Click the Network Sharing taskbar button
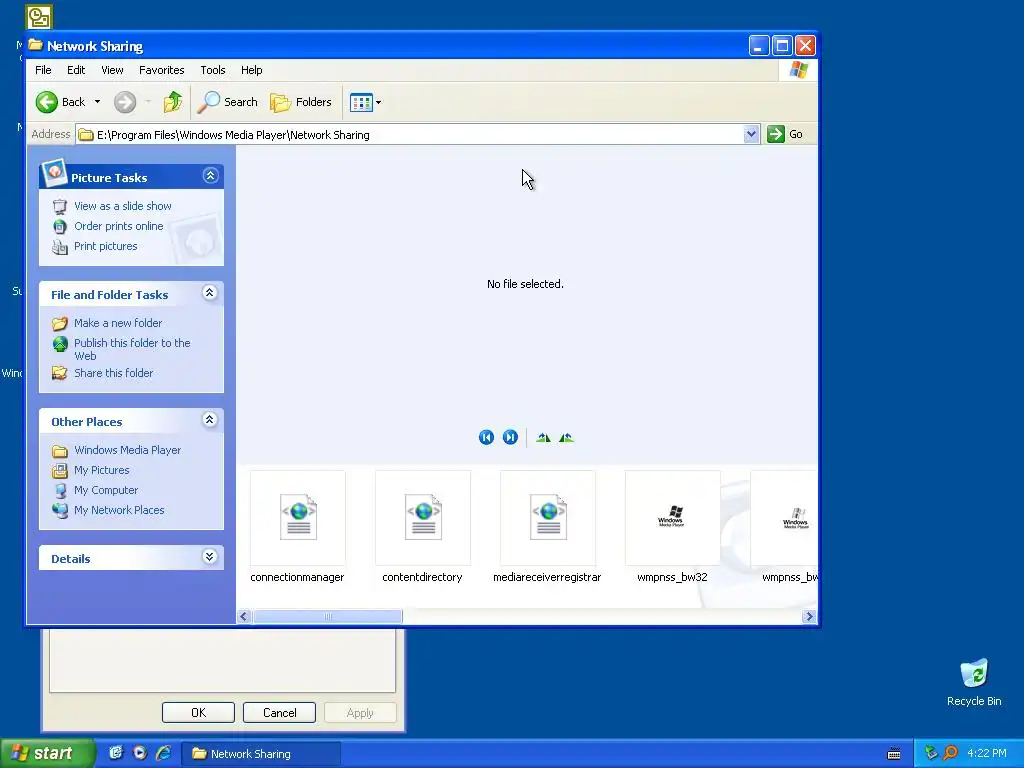This screenshot has height=768, width=1024. tap(261, 754)
